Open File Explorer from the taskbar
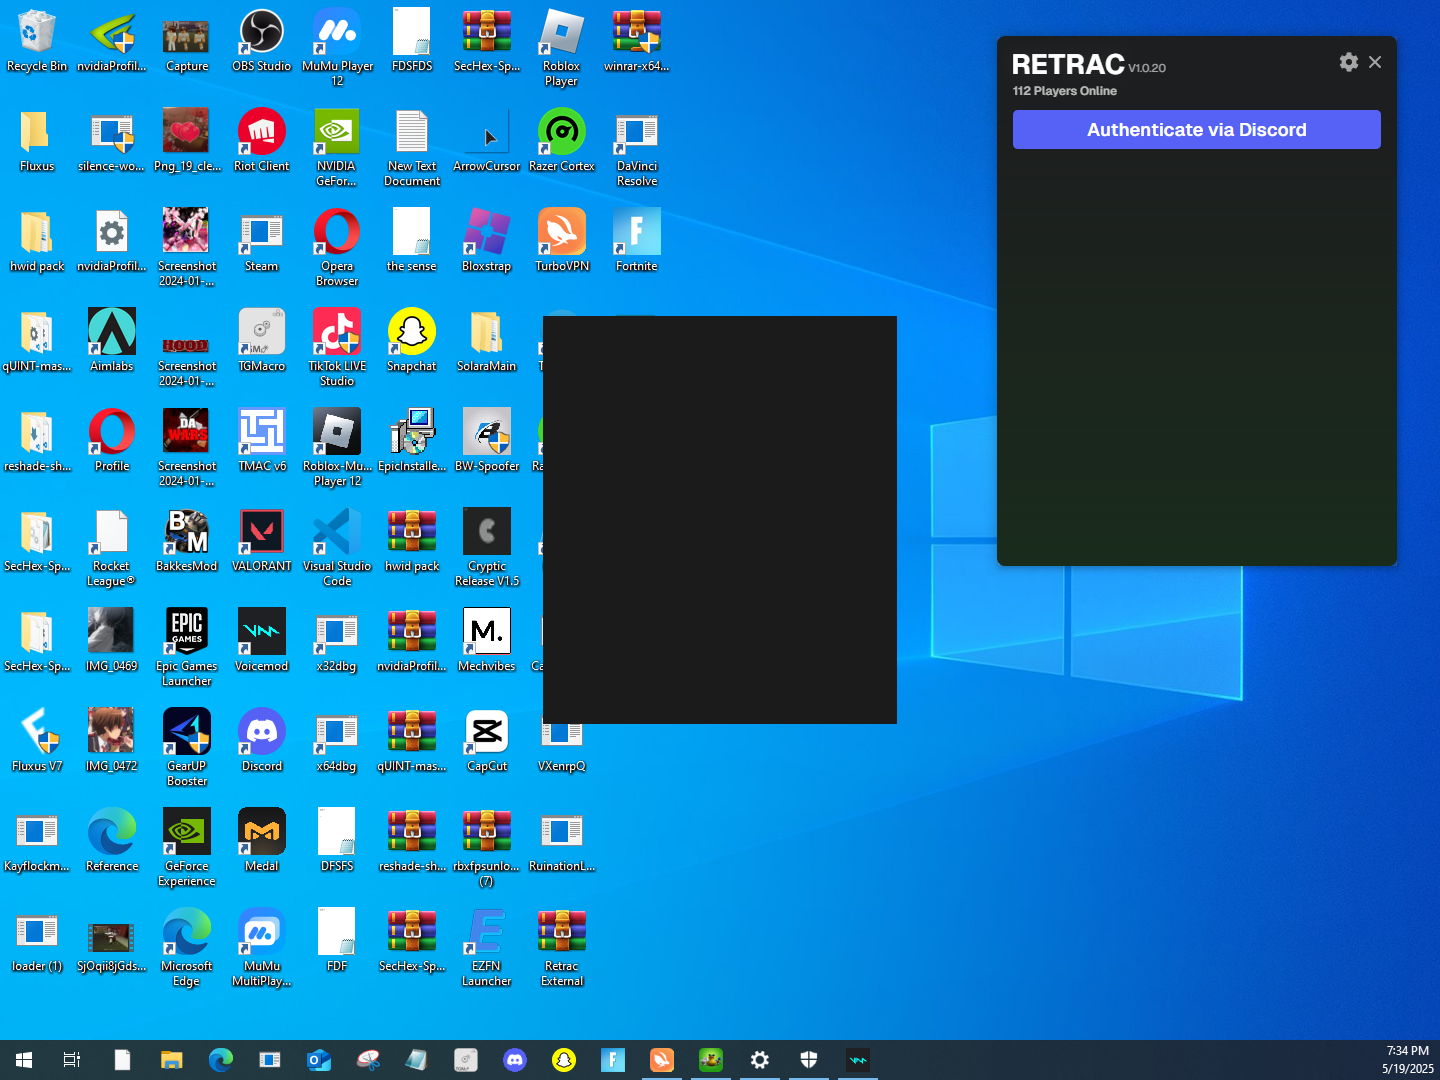Screen dimensions: 1440x1080 pos(172,1060)
